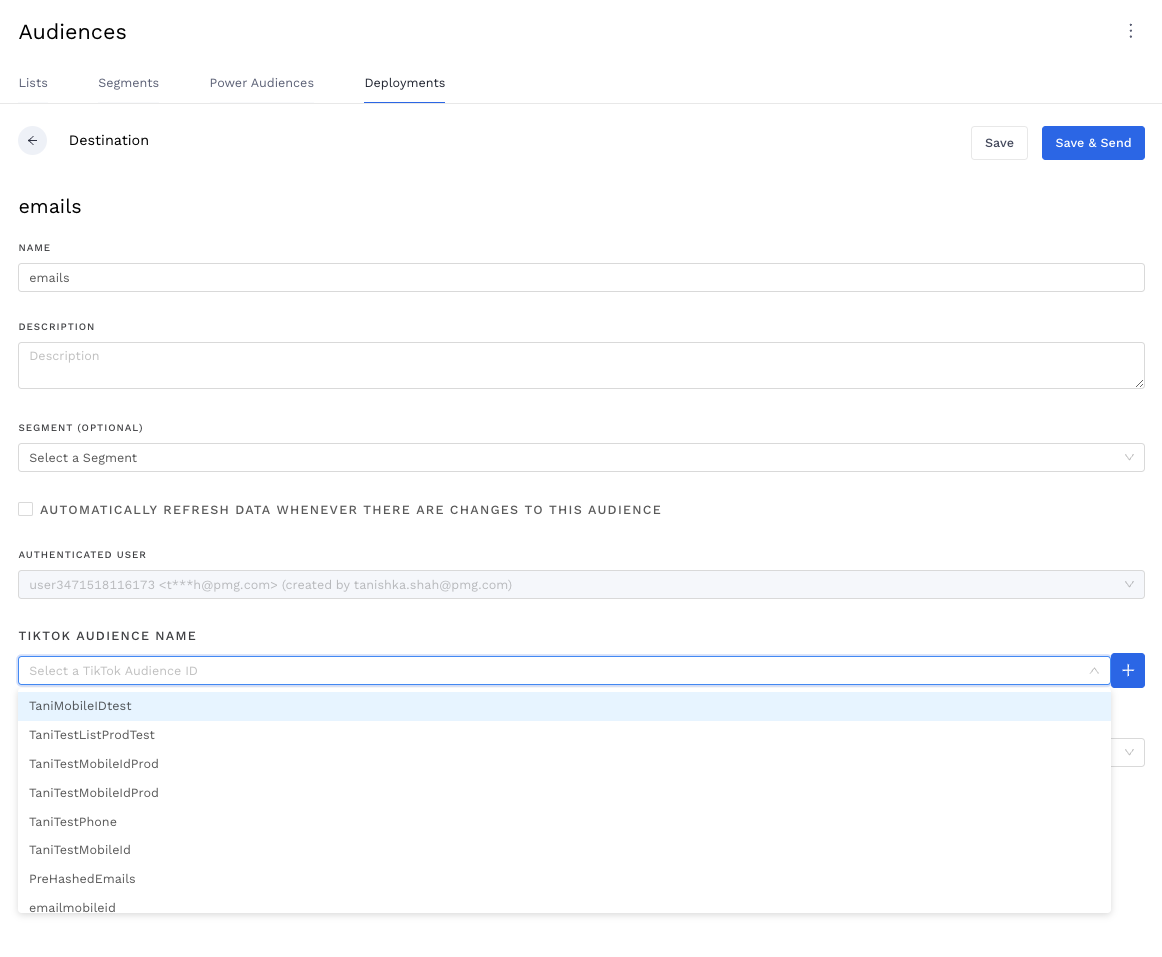Click the back arrow next to Destination
This screenshot has height=957, width=1162.
tap(32, 141)
